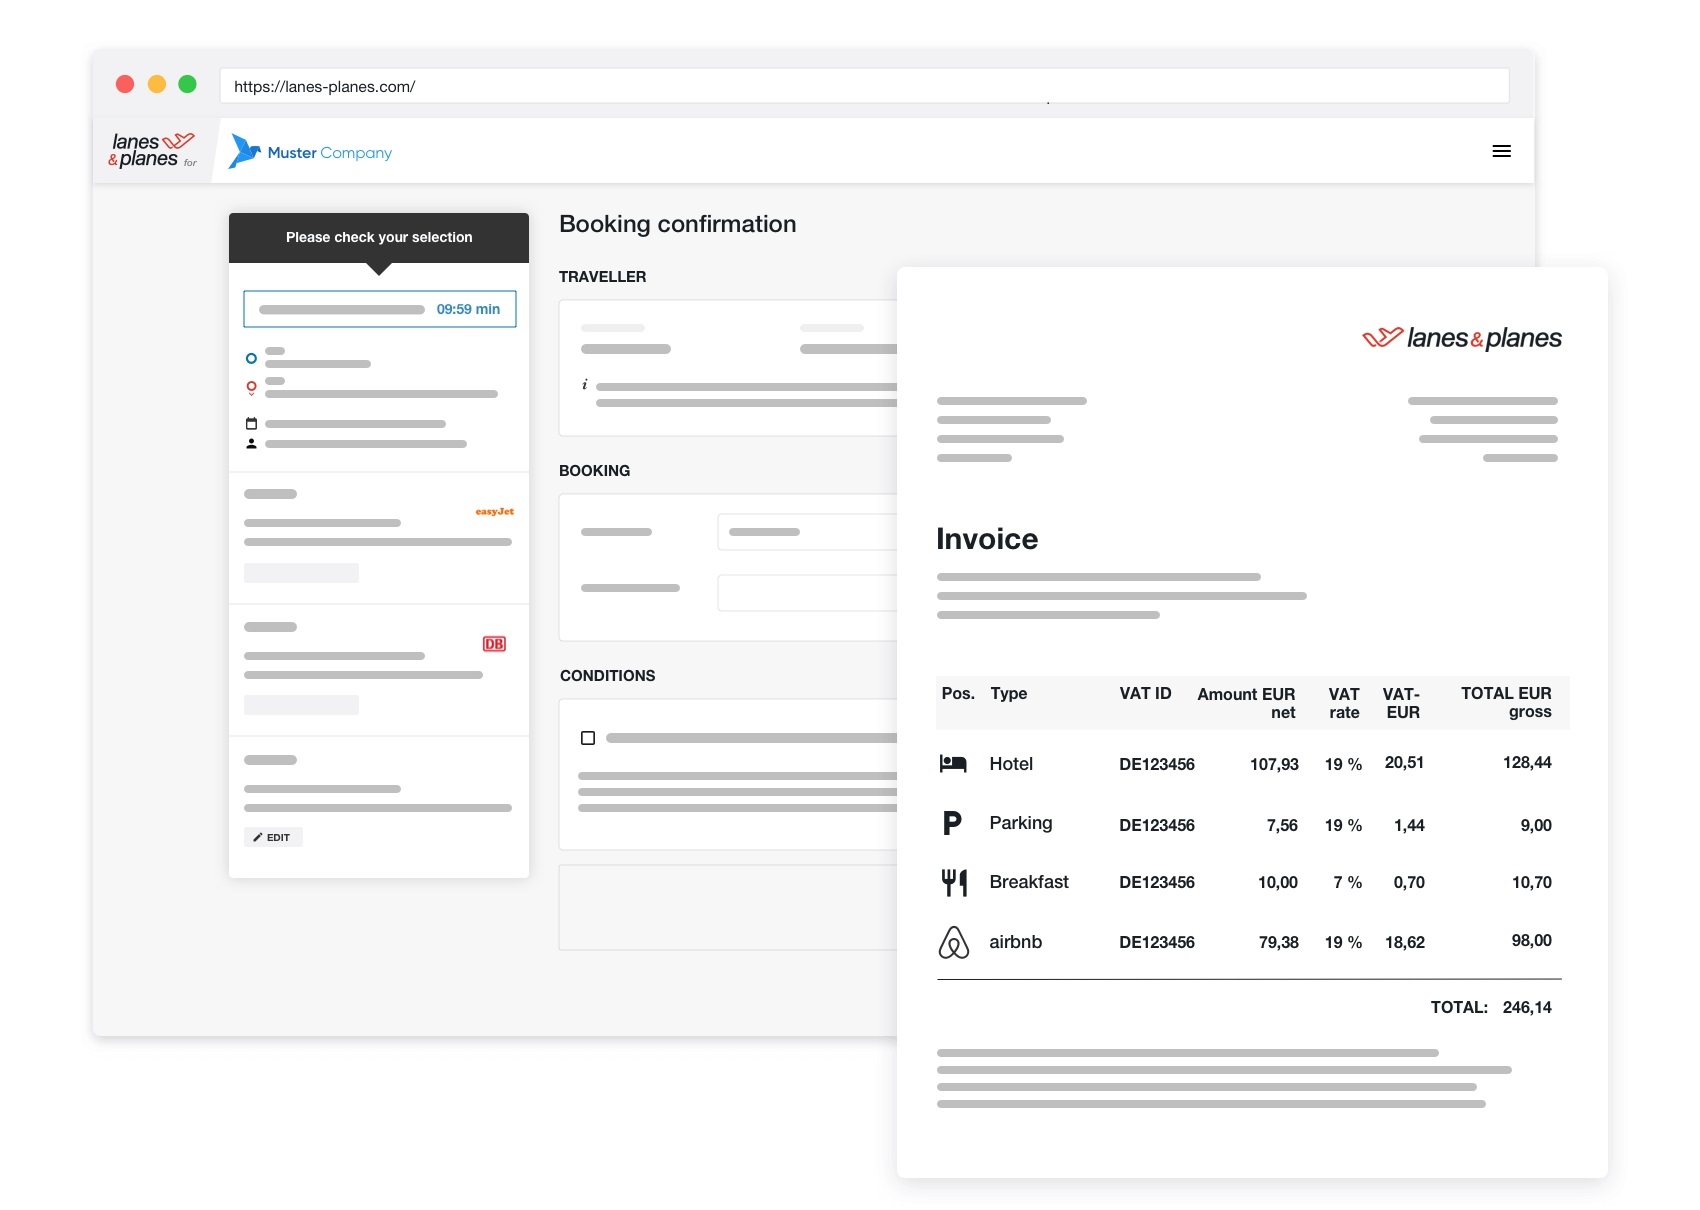Click the Breakfast 7 % VAT rate

coord(1347,883)
